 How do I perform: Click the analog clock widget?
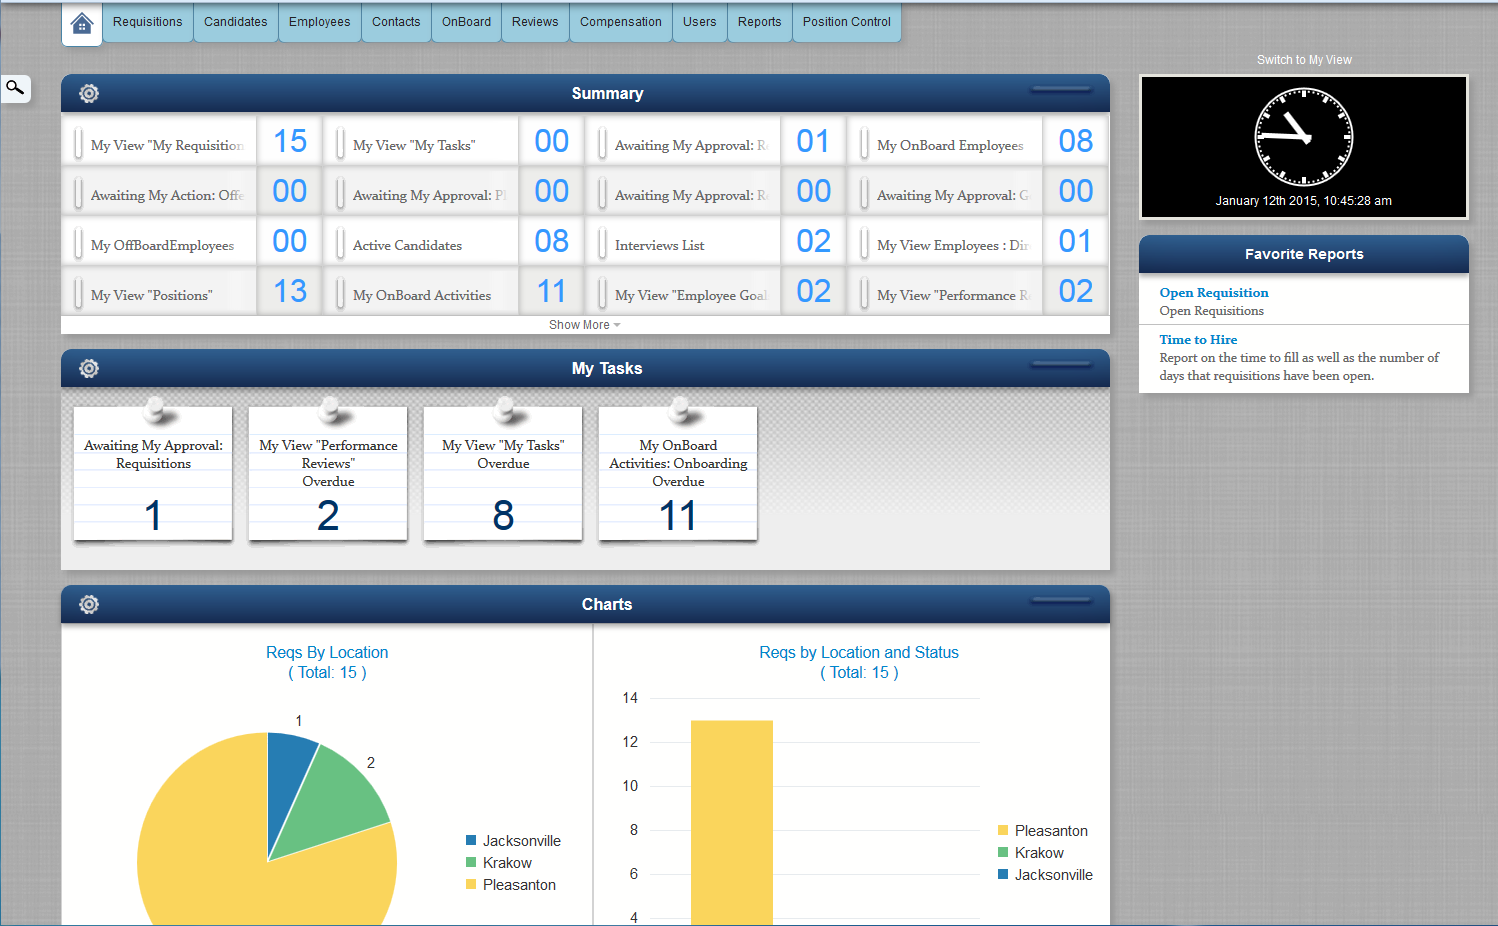(1304, 137)
